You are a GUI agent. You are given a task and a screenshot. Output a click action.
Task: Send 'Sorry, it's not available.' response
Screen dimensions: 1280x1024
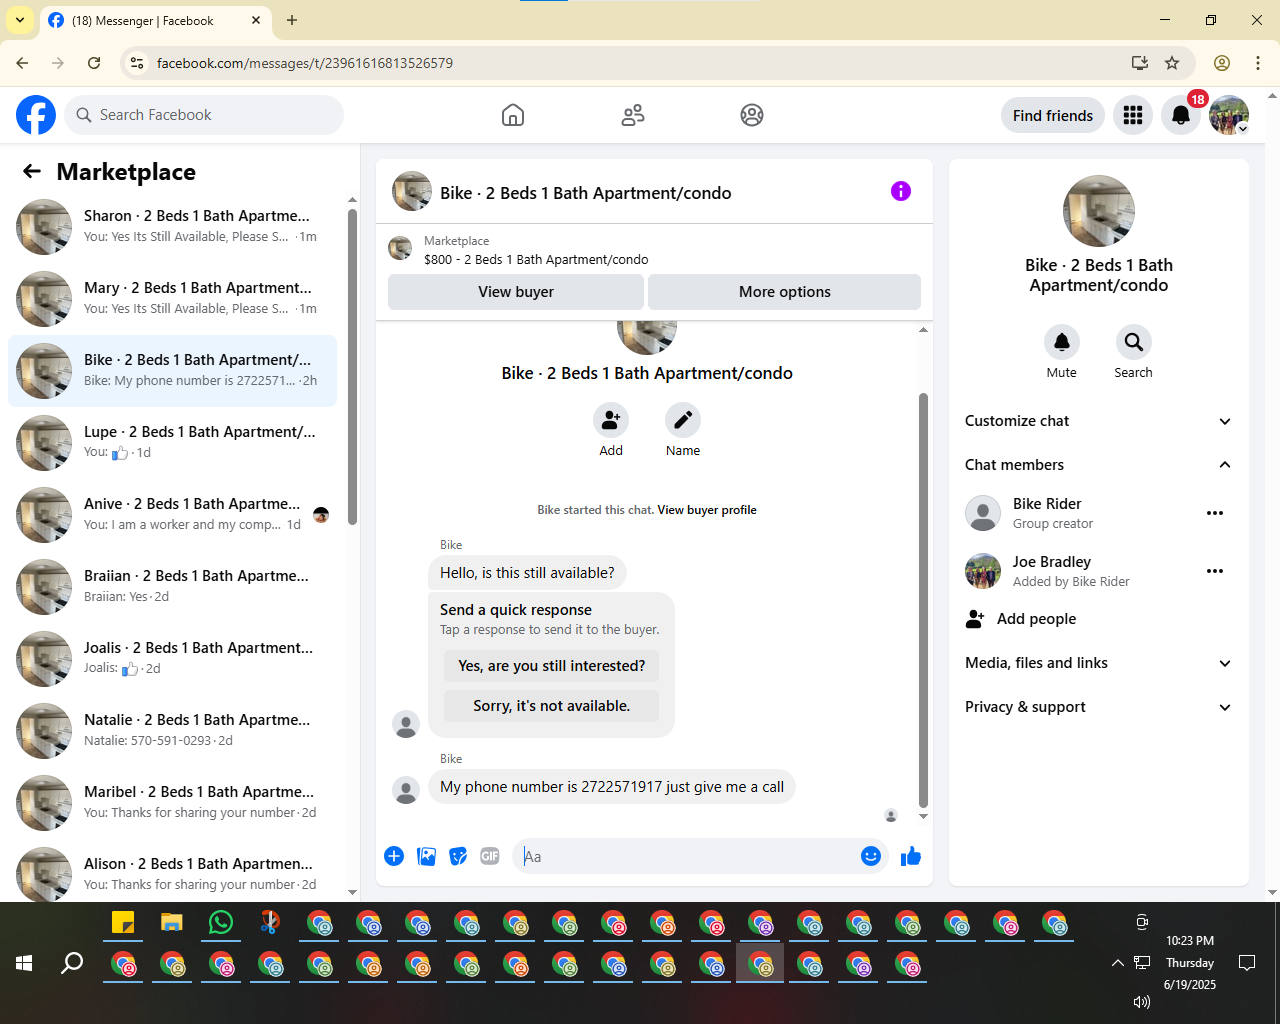[x=552, y=706]
